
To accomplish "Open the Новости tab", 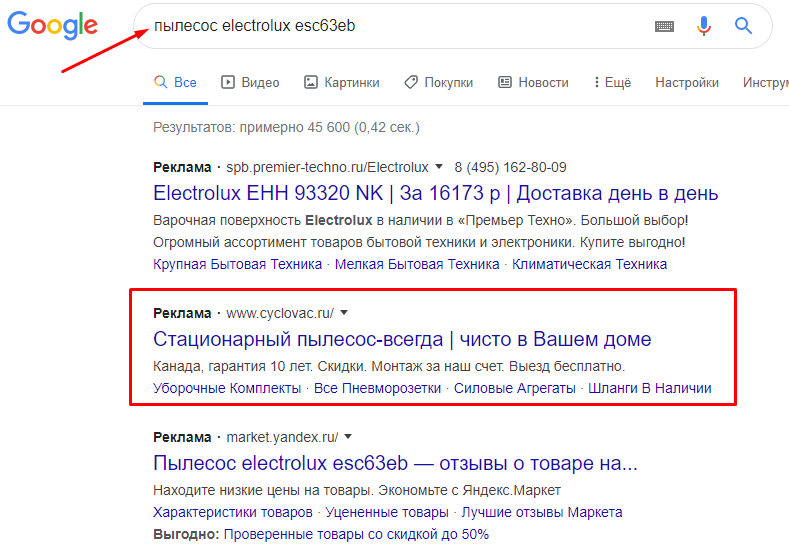I will pyautogui.click(x=533, y=83).
